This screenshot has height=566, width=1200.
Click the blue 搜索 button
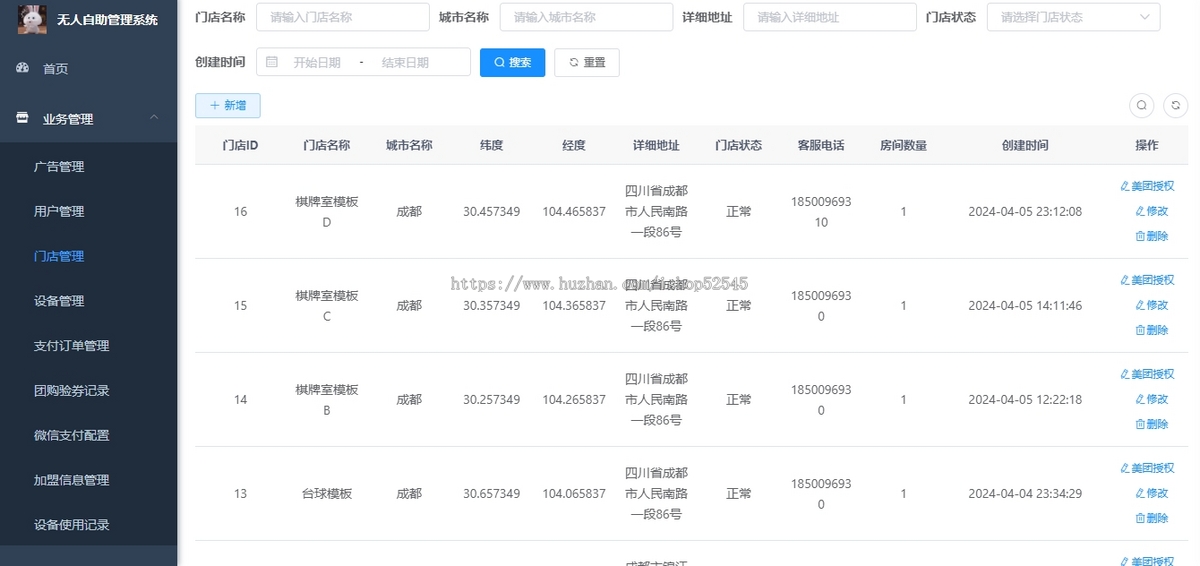coord(512,62)
